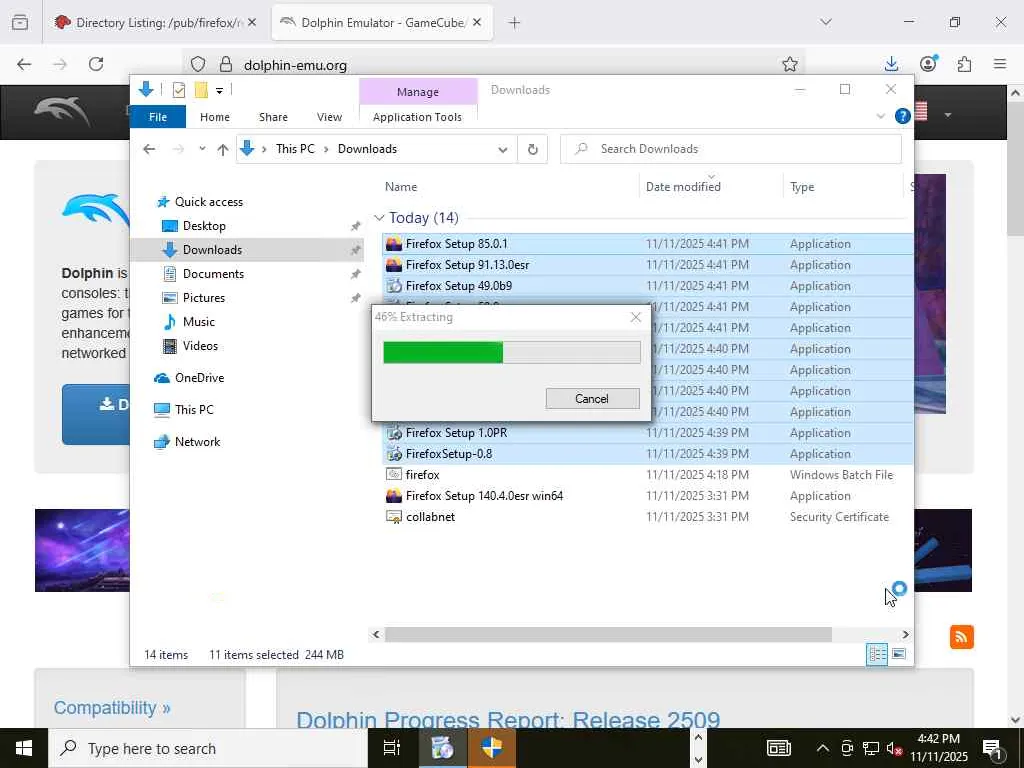The width and height of the screenshot is (1024, 768).
Task: Switch to details view layout icon
Action: 877,654
